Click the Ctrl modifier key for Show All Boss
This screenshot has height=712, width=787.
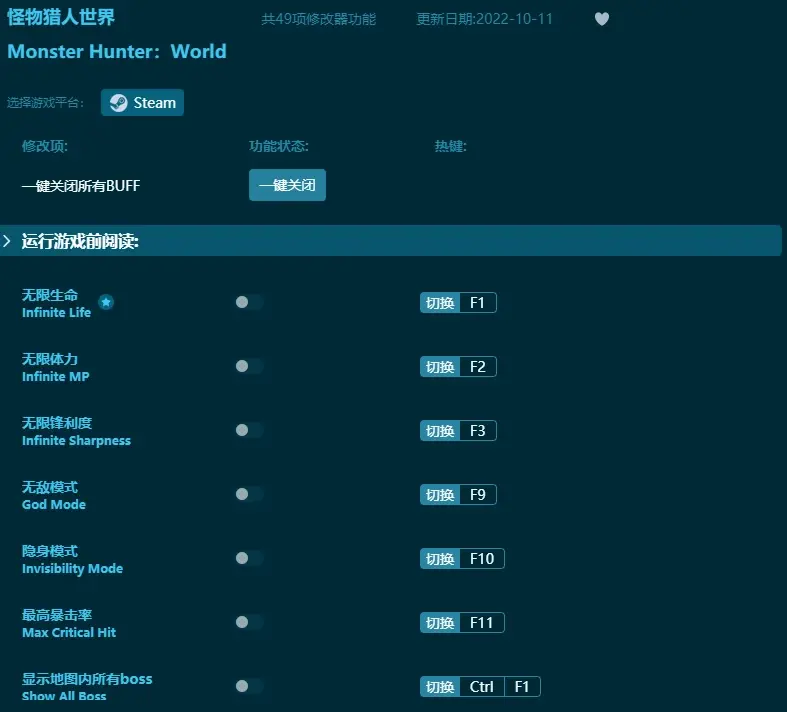tap(482, 686)
